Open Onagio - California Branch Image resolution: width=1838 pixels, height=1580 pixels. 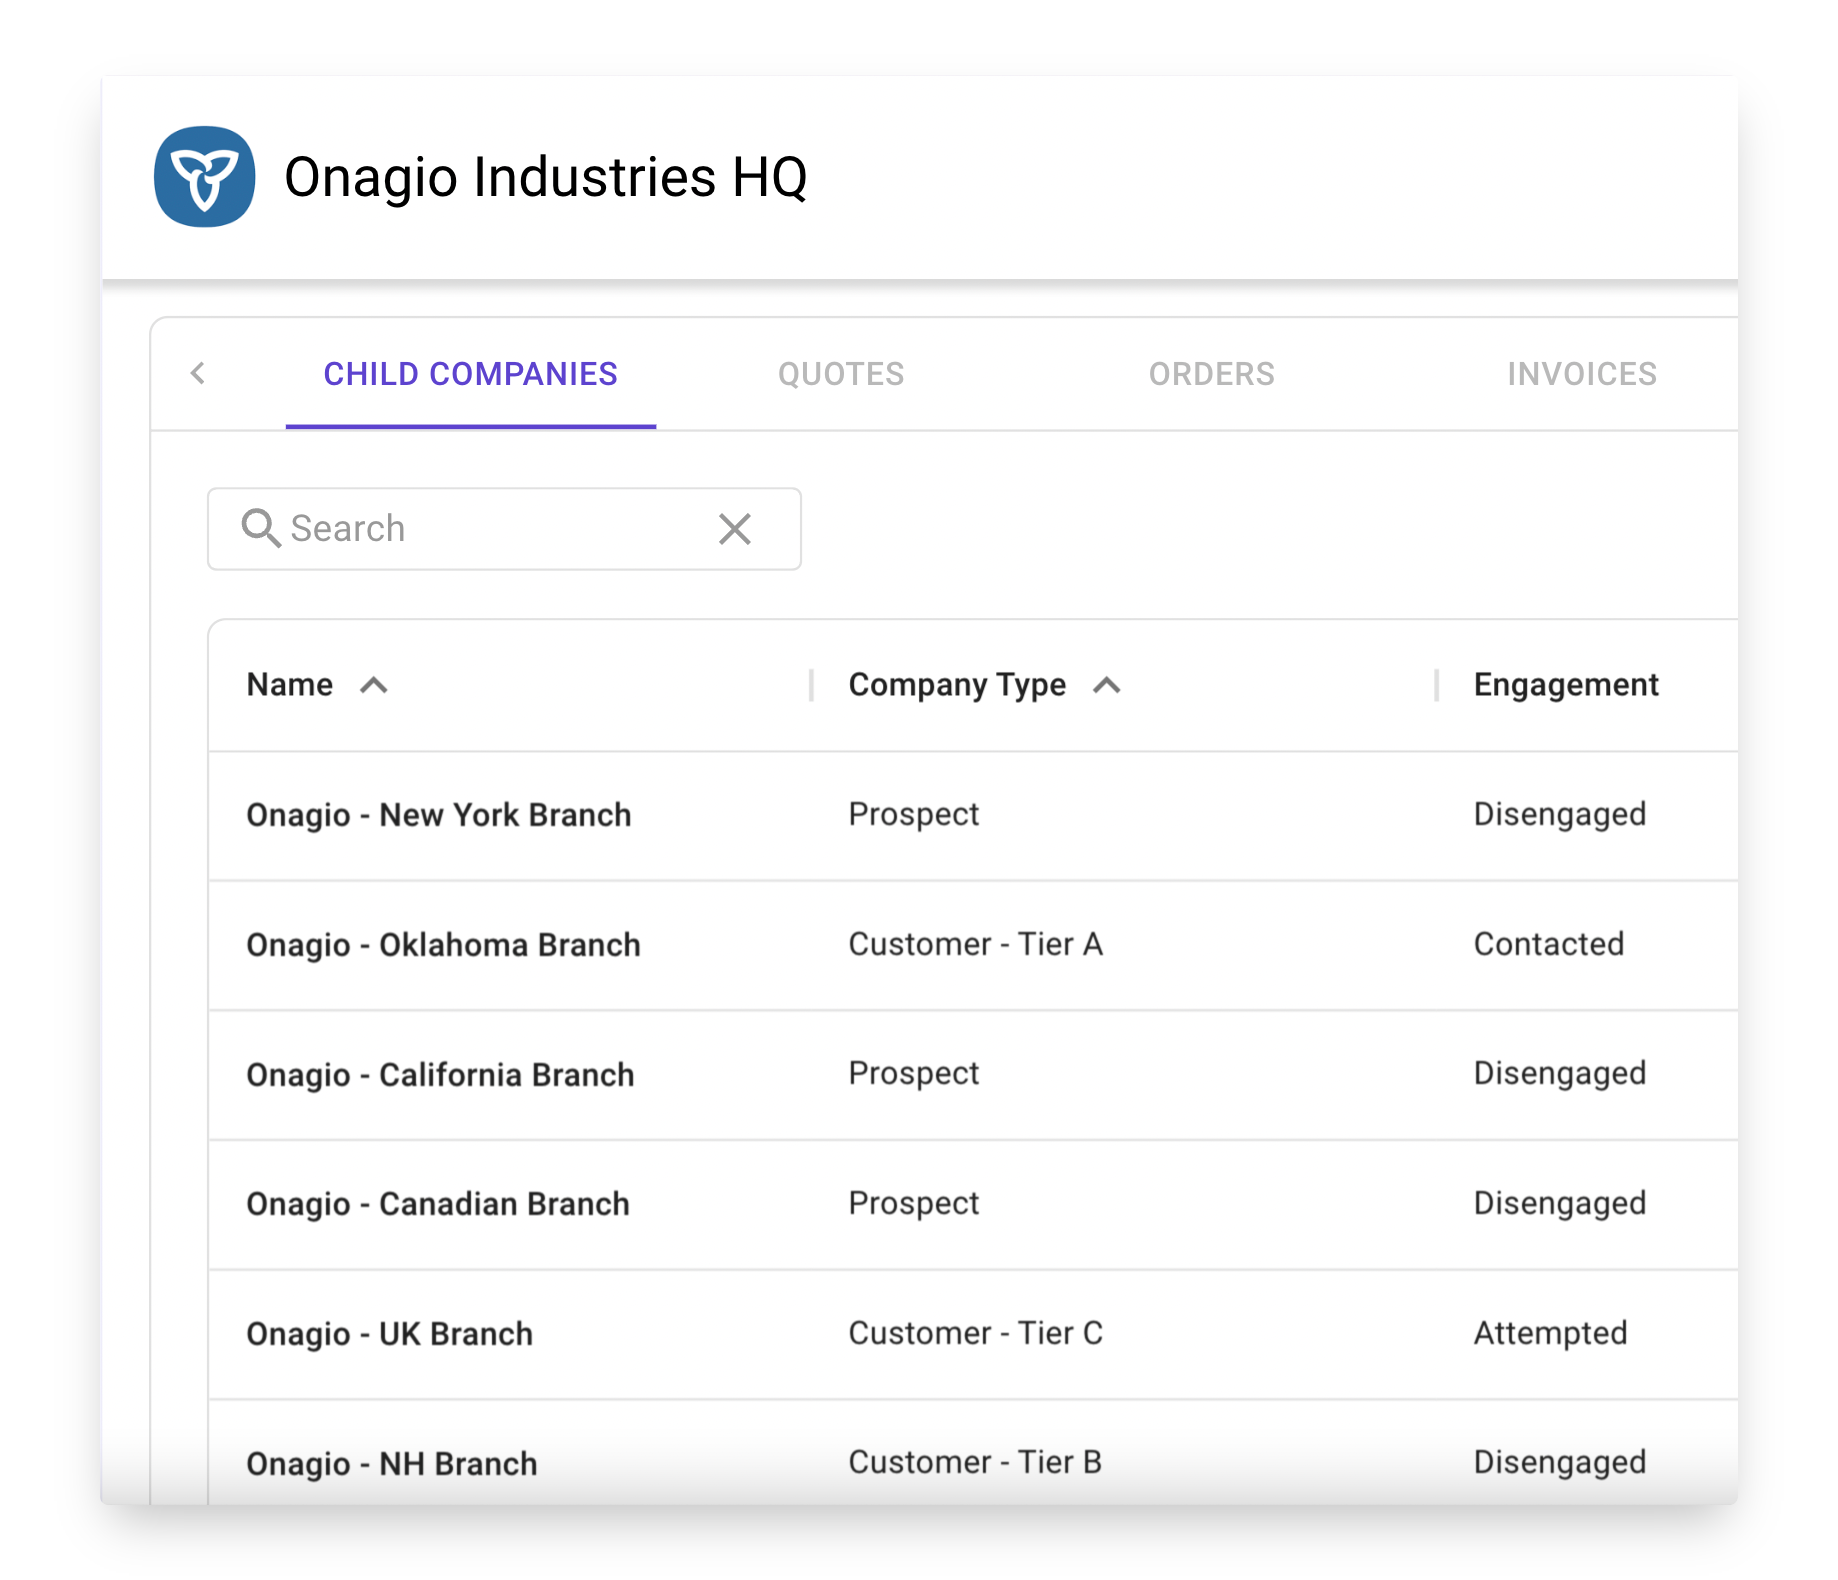440,1075
